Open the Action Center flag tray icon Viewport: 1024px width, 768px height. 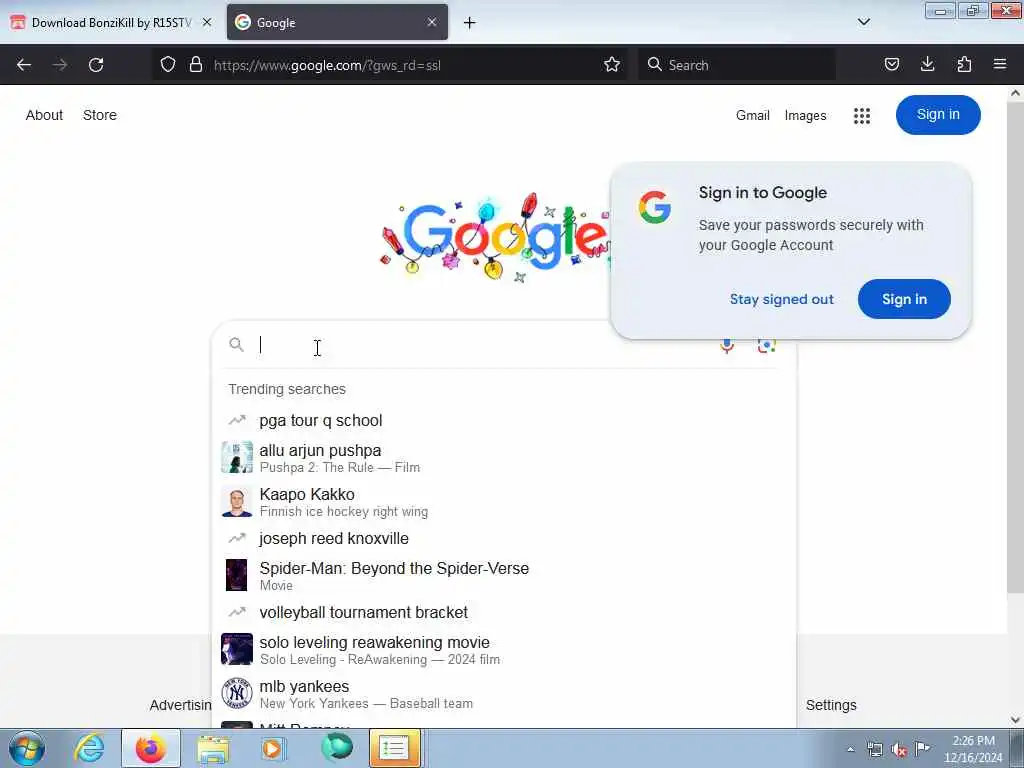pyautogui.click(x=922, y=749)
